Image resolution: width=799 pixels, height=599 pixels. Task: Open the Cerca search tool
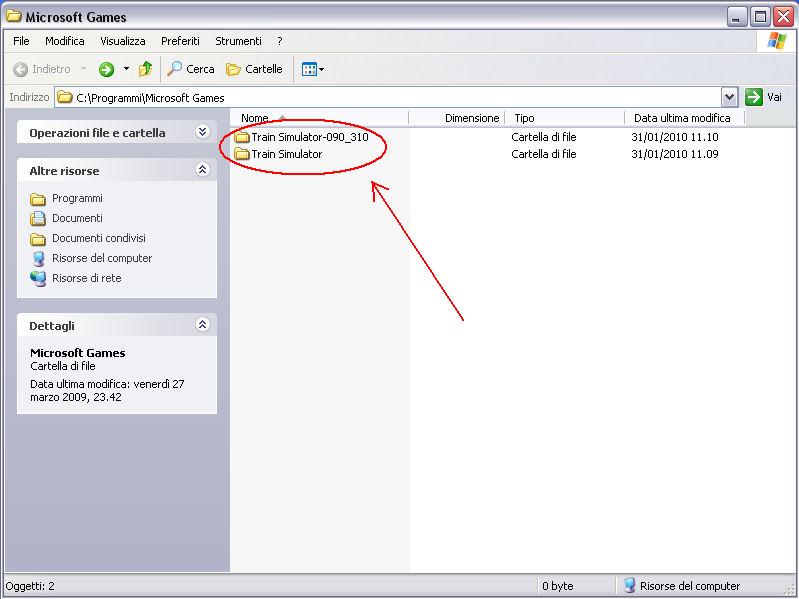(191, 69)
